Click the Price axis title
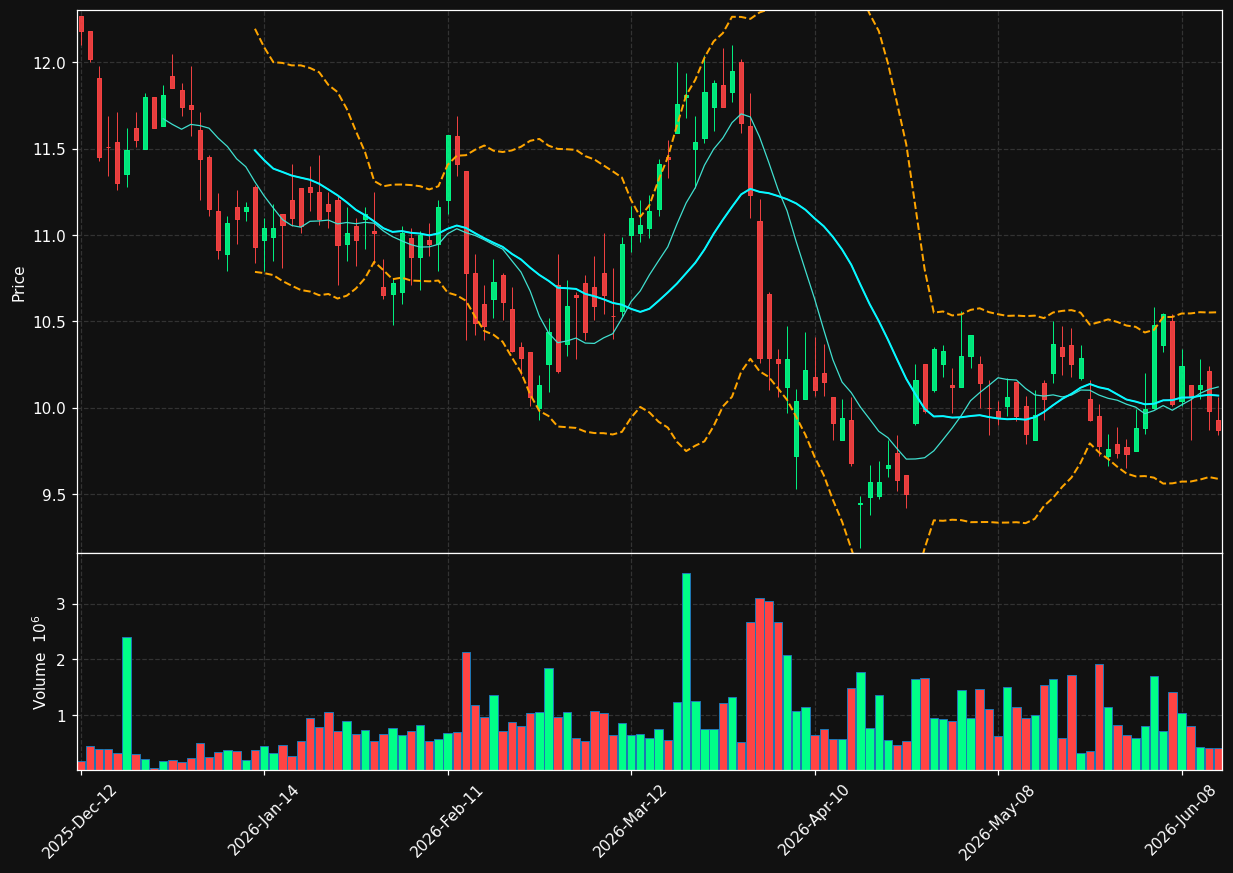 [x=19, y=282]
